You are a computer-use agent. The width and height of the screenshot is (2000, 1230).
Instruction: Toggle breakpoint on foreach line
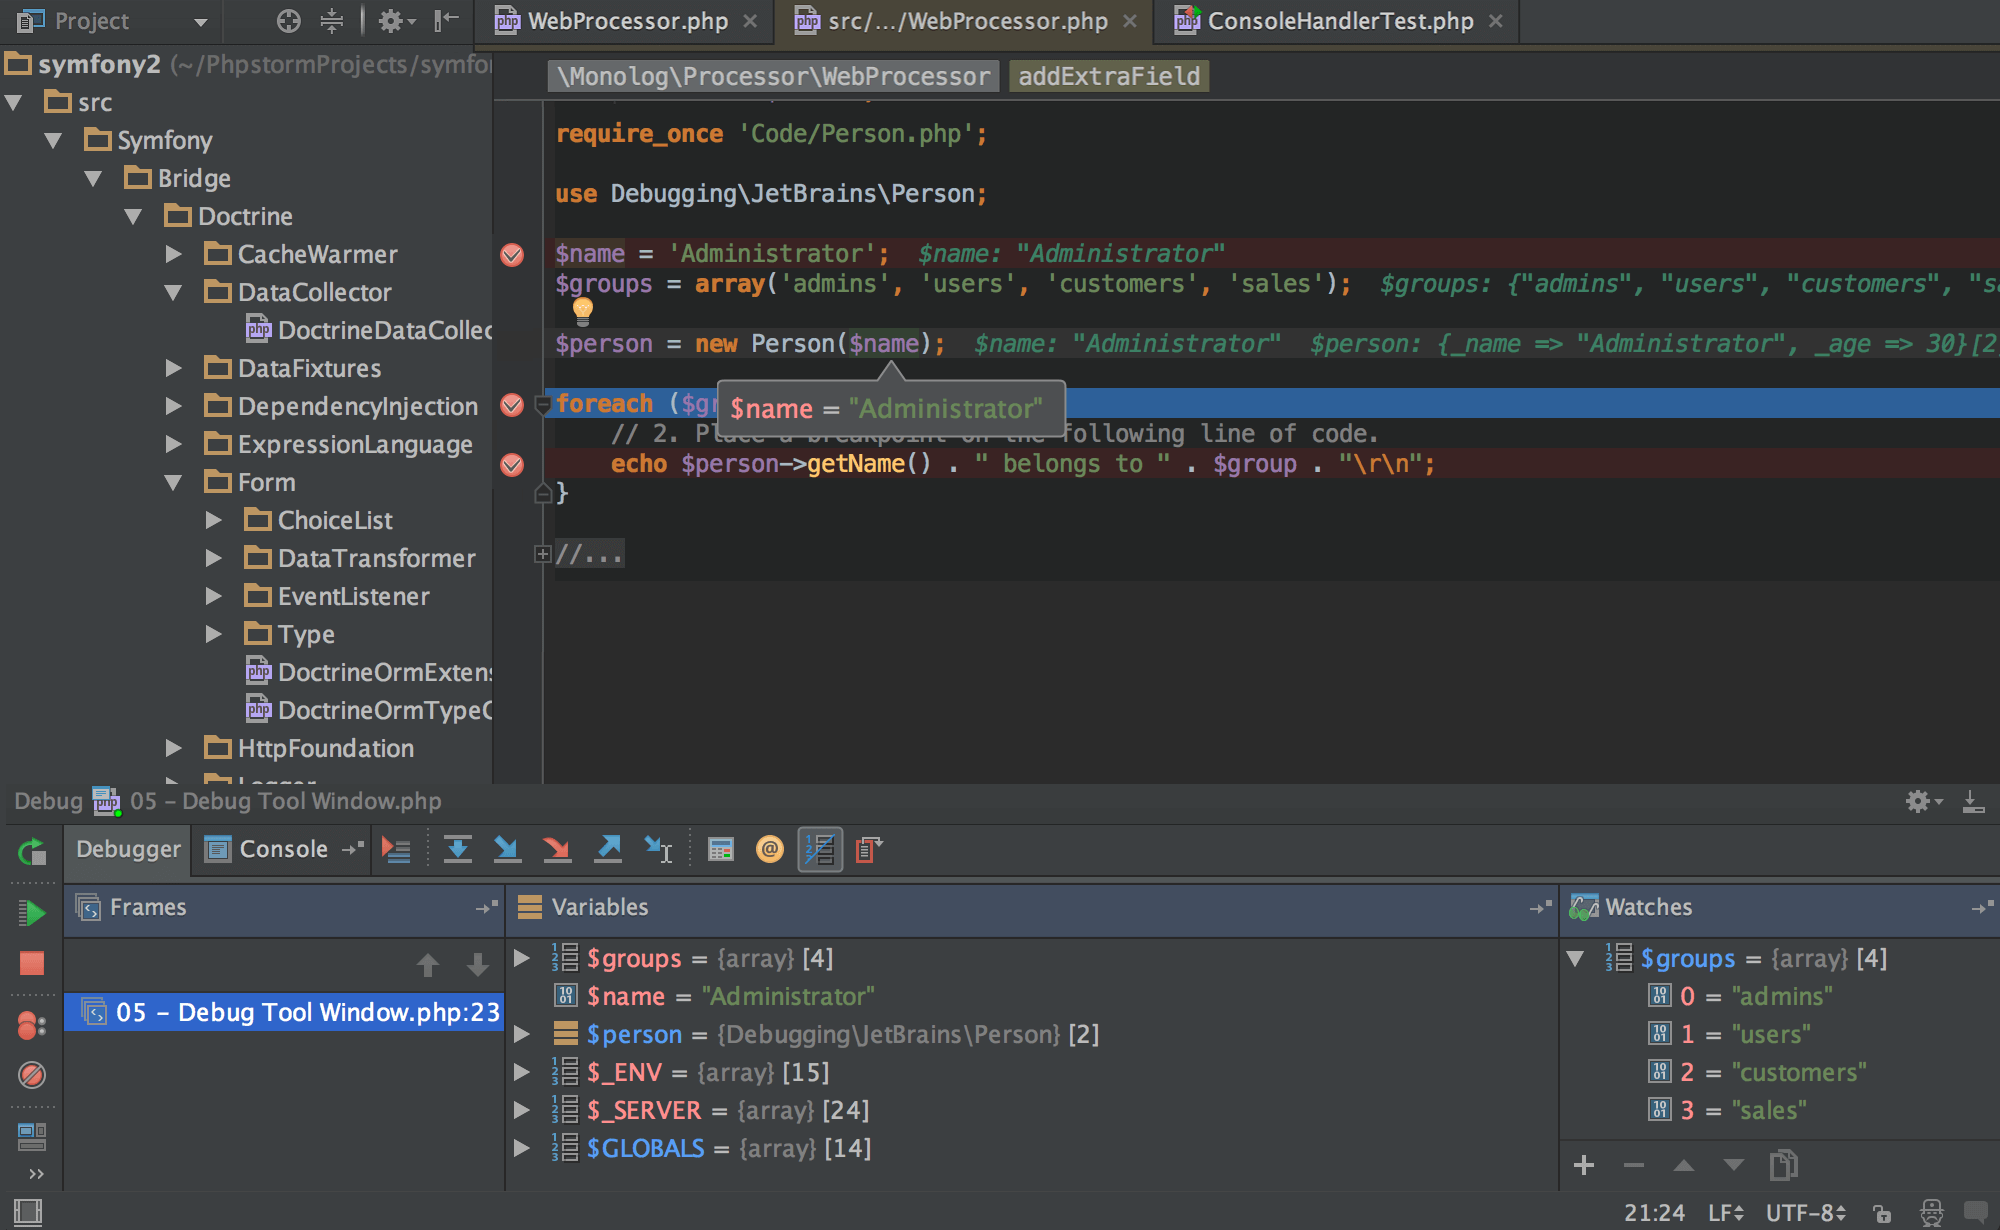coord(511,404)
